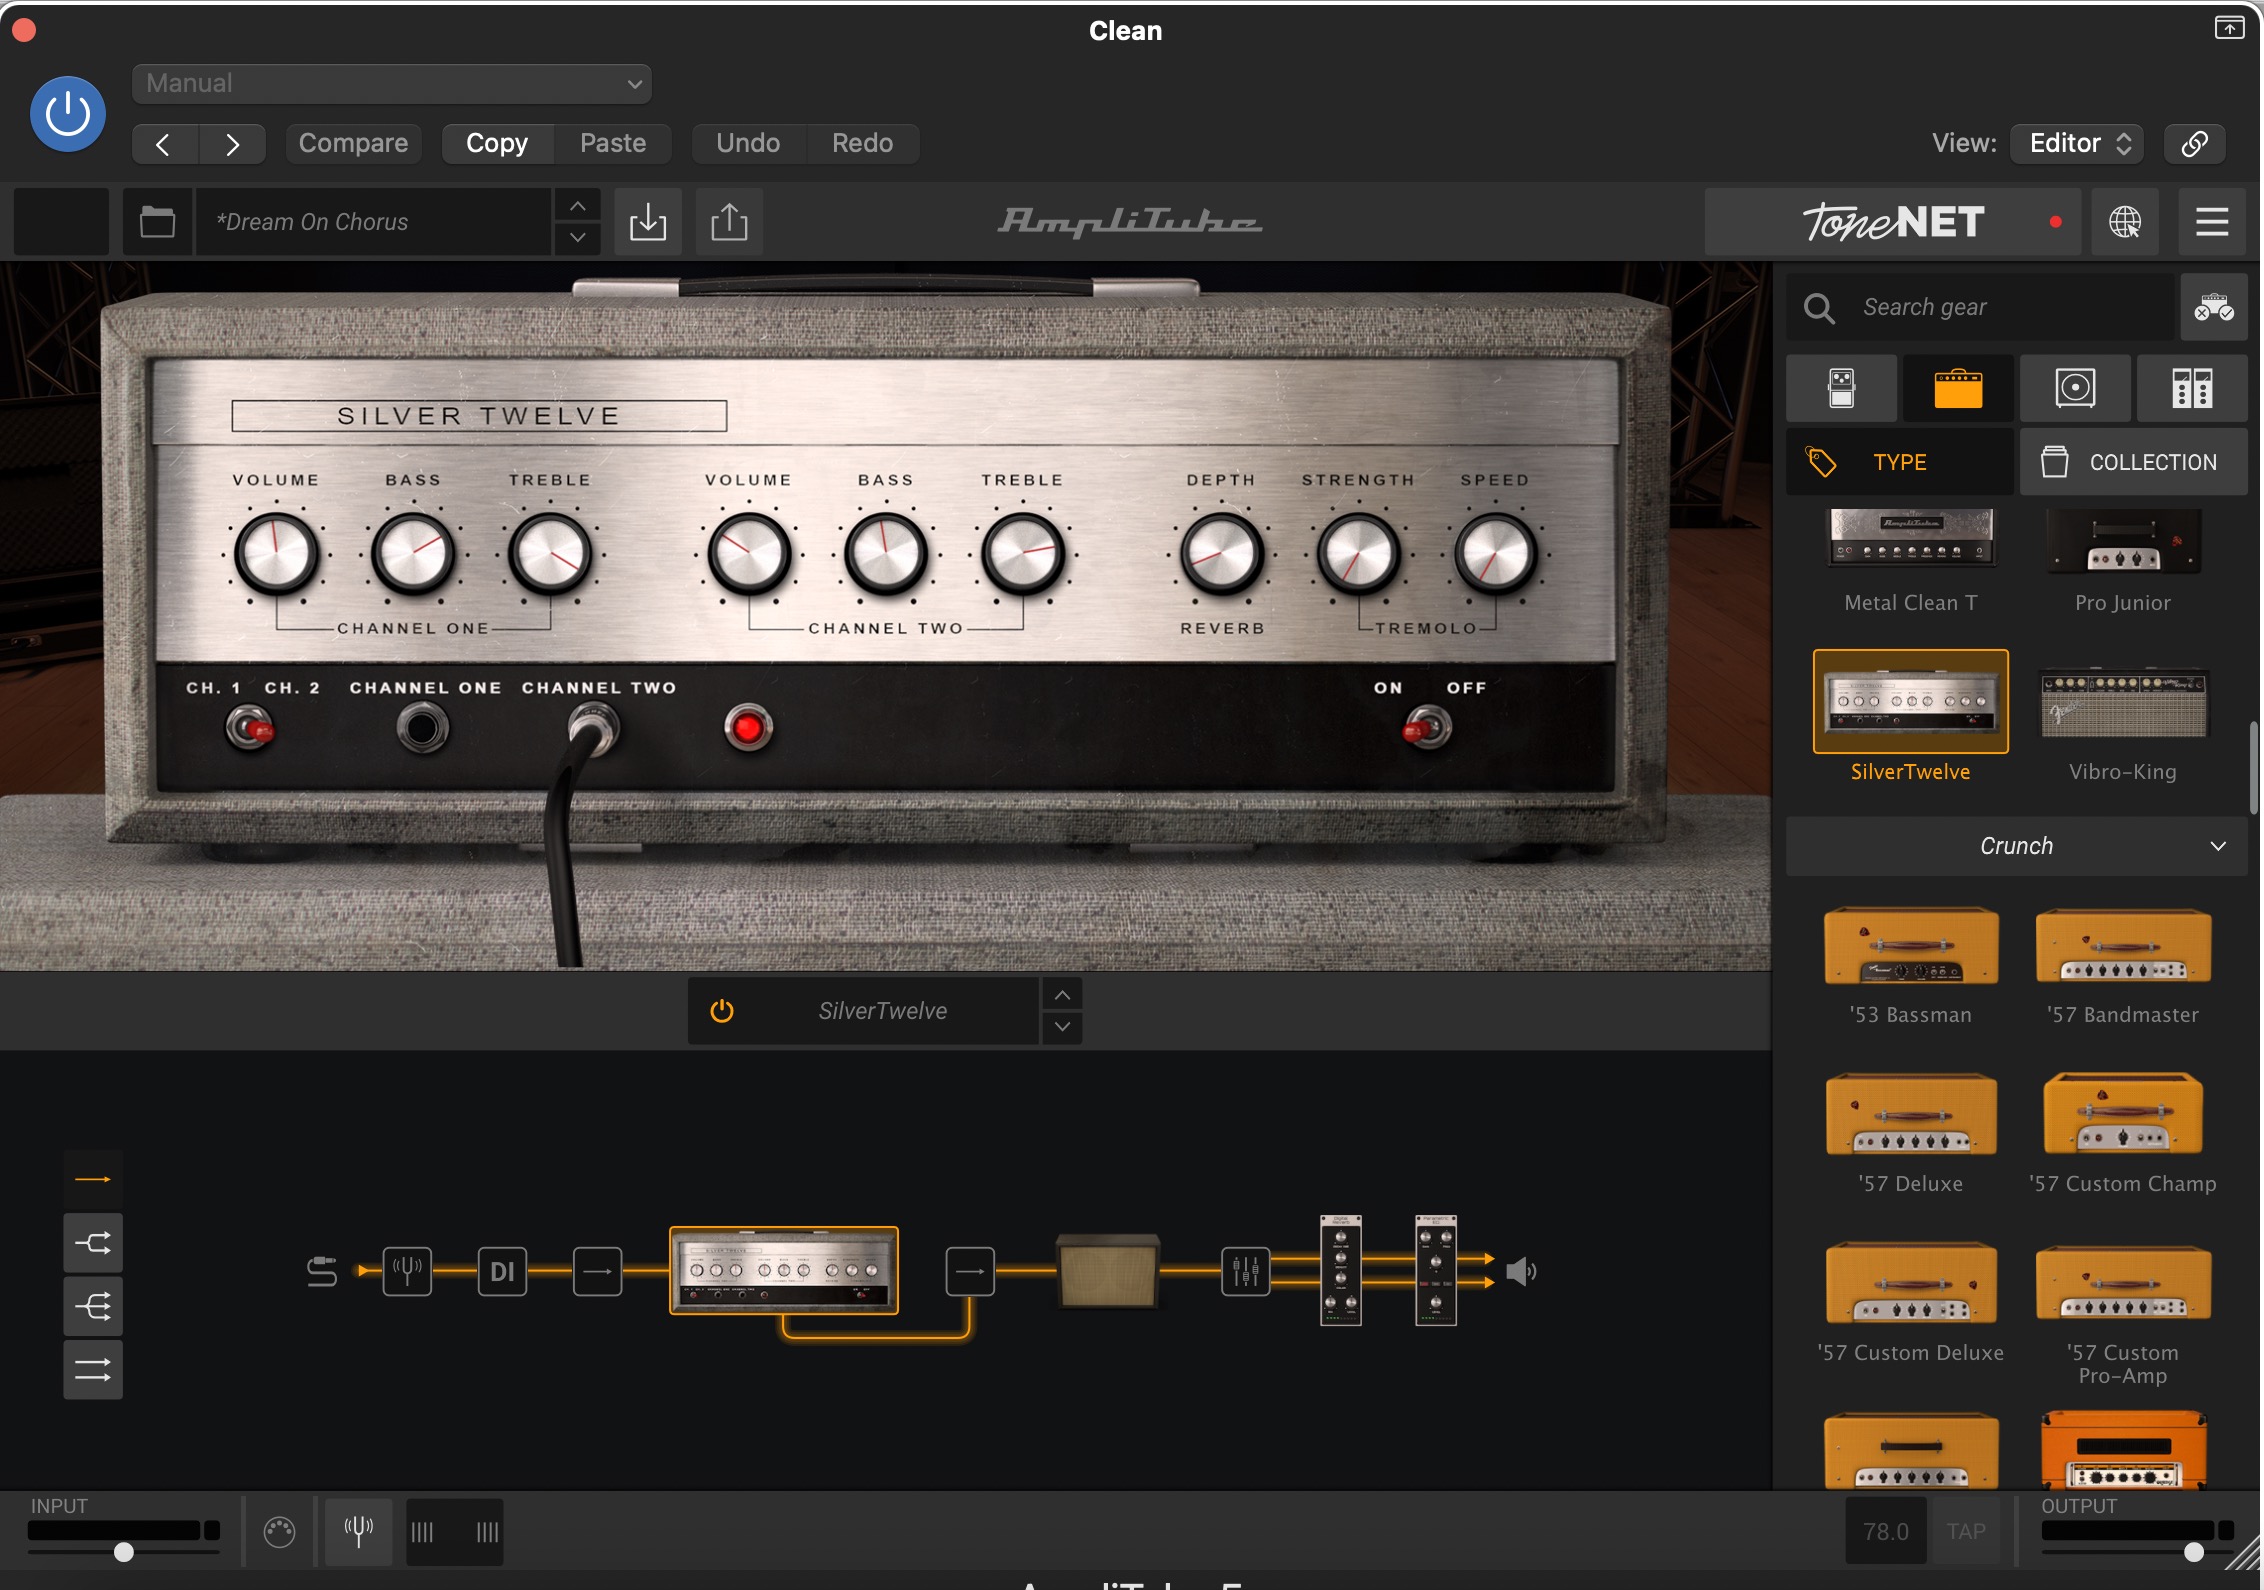2264x1590 pixels.
Task: Open the Manual preset dropdown
Action: pyautogui.click(x=391, y=84)
